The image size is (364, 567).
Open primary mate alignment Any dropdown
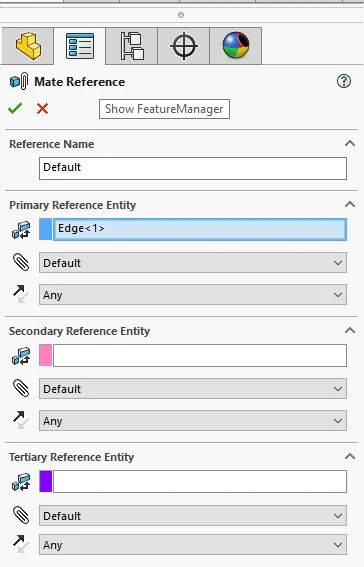tap(193, 294)
